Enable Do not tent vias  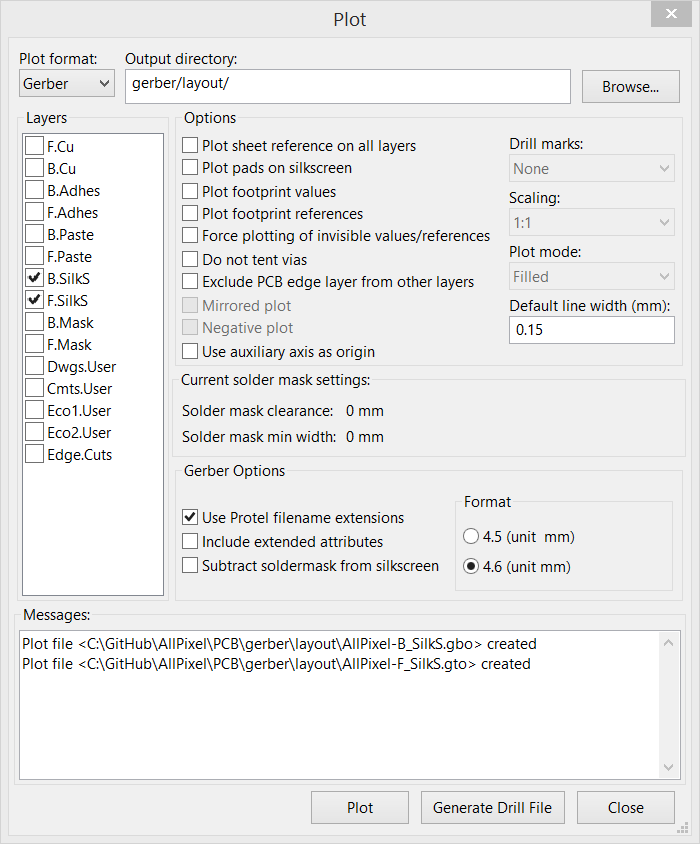coord(190,259)
